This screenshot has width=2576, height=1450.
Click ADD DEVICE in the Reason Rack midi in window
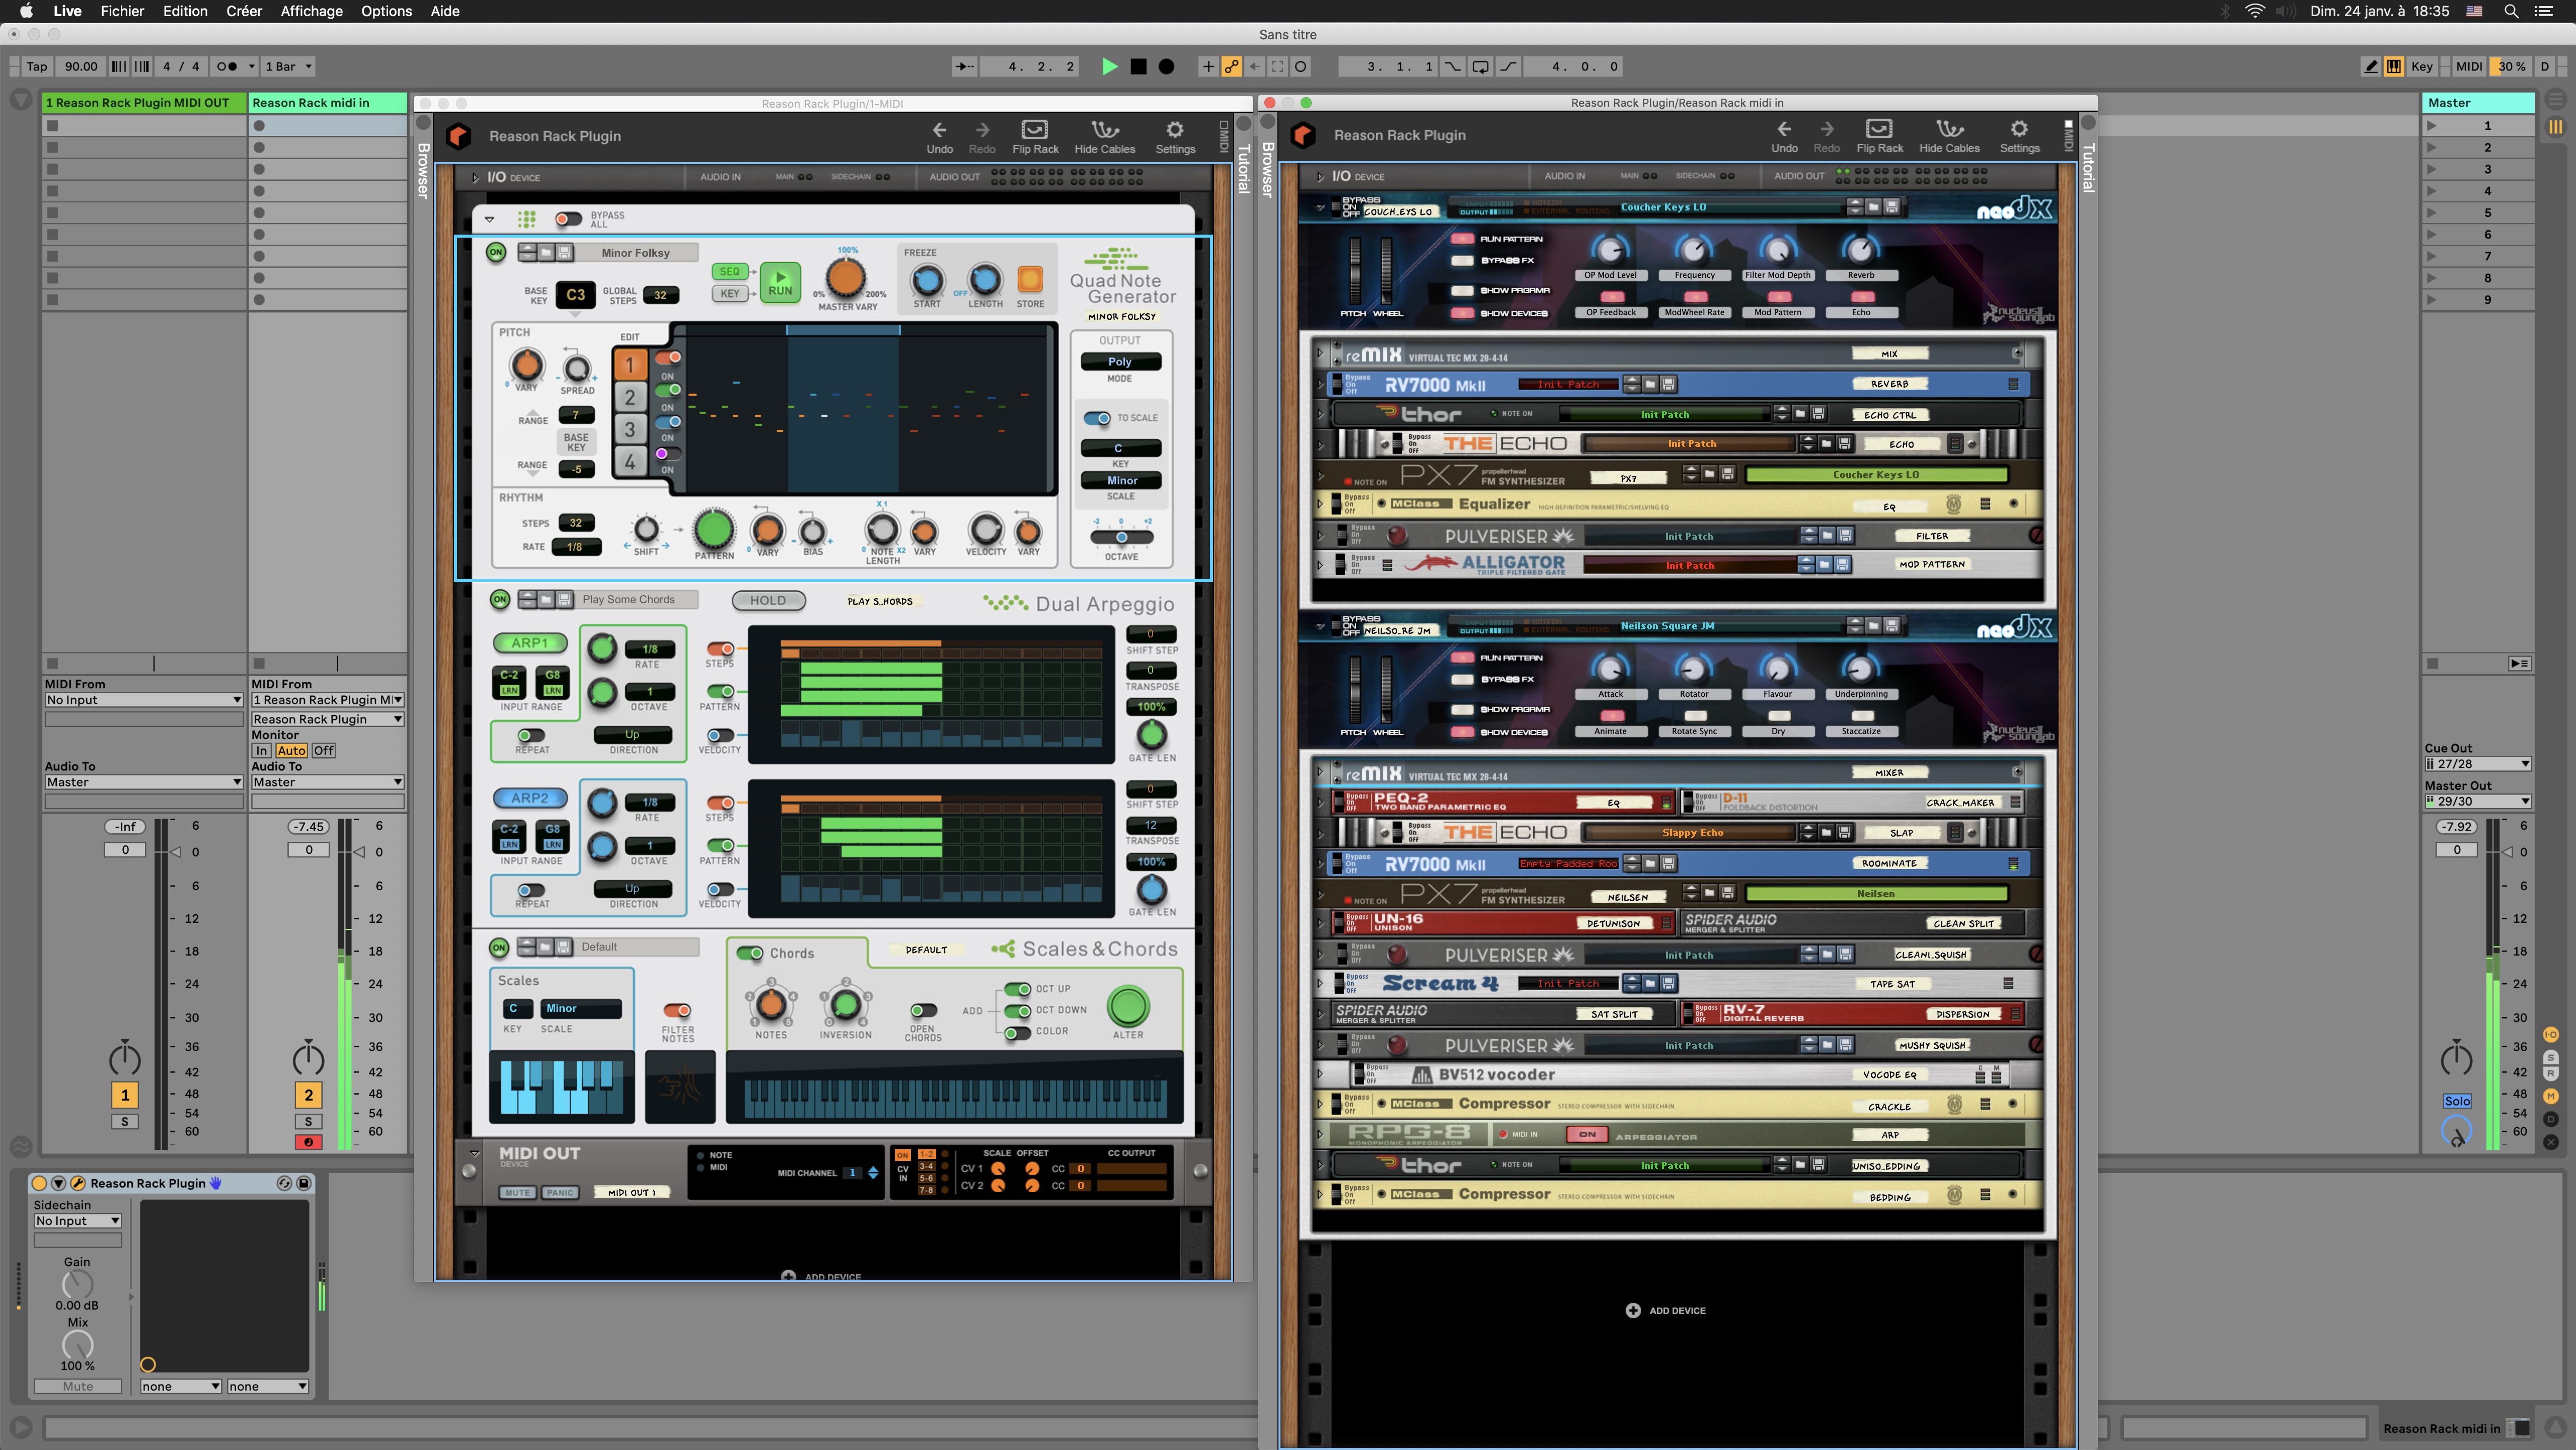[1665, 1310]
